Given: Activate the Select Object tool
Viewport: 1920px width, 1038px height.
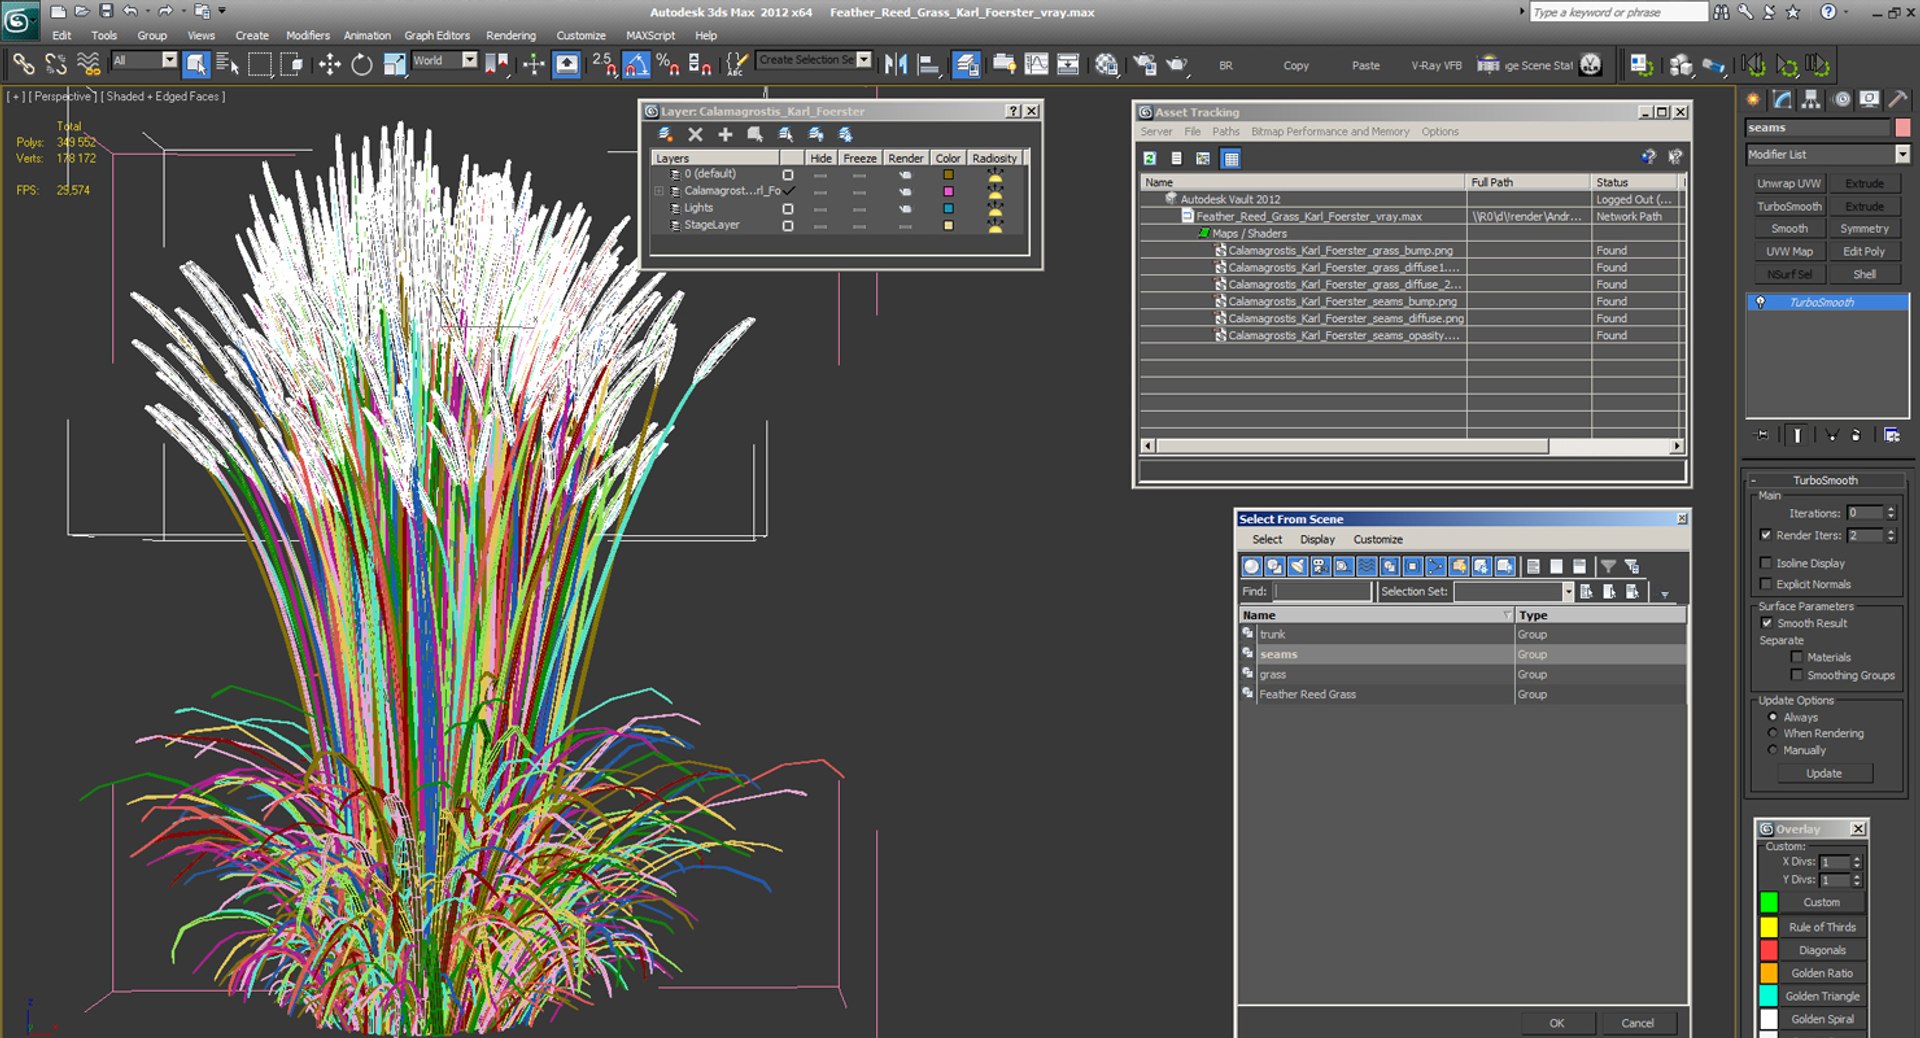Looking at the screenshot, I should [196, 65].
